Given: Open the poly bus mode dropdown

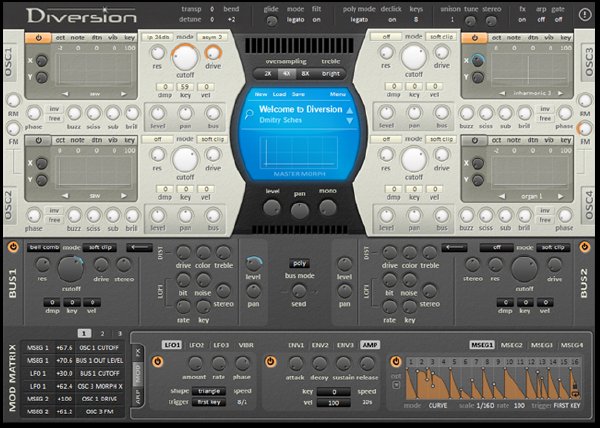Looking at the screenshot, I should [299, 263].
